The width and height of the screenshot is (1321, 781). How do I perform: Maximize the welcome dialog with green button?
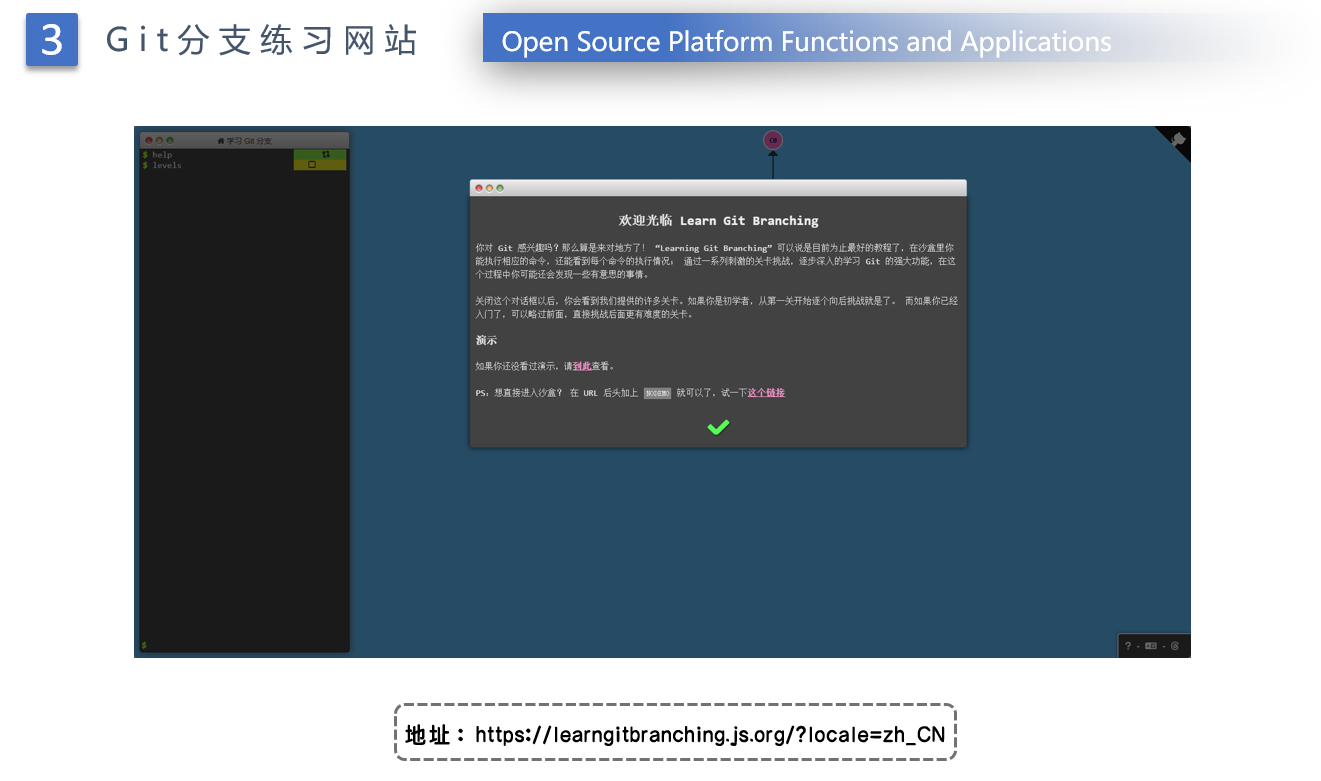tap(500, 188)
